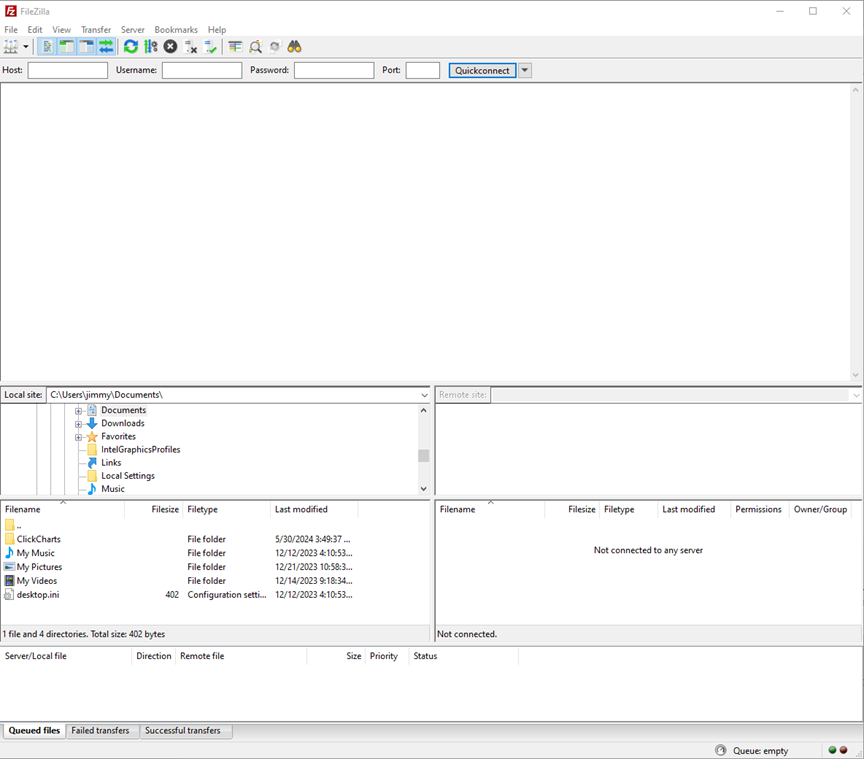Click the binoculars search remote files icon
Screen dimensions: 864x759
(x=294, y=47)
